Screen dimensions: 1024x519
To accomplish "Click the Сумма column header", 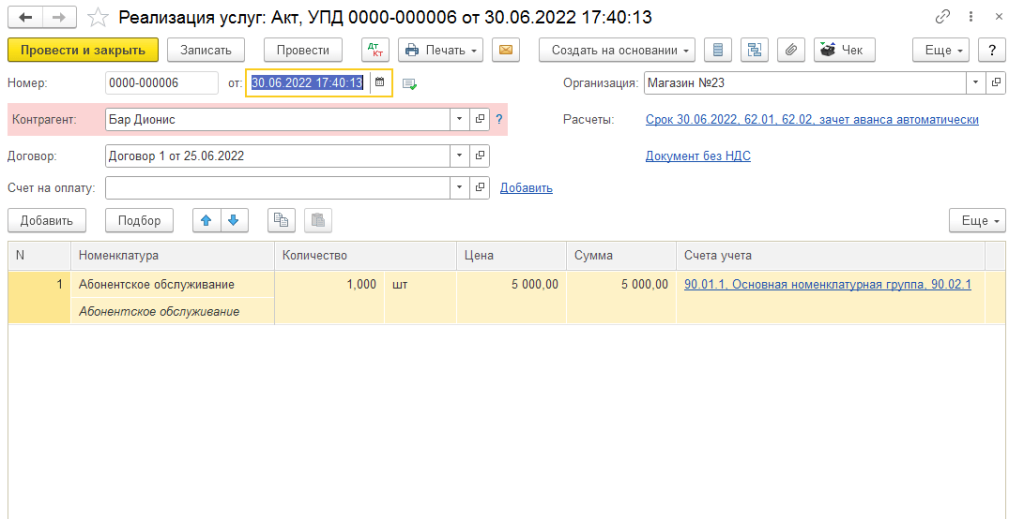I will [621, 256].
